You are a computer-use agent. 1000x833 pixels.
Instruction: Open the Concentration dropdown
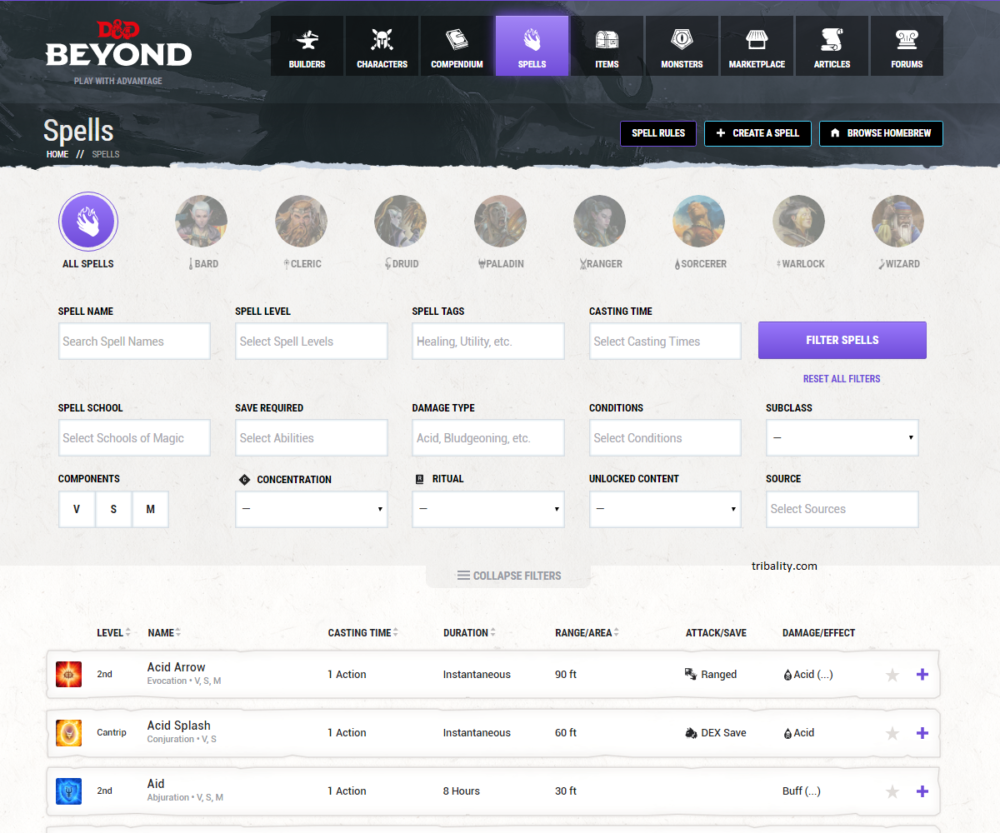point(311,509)
